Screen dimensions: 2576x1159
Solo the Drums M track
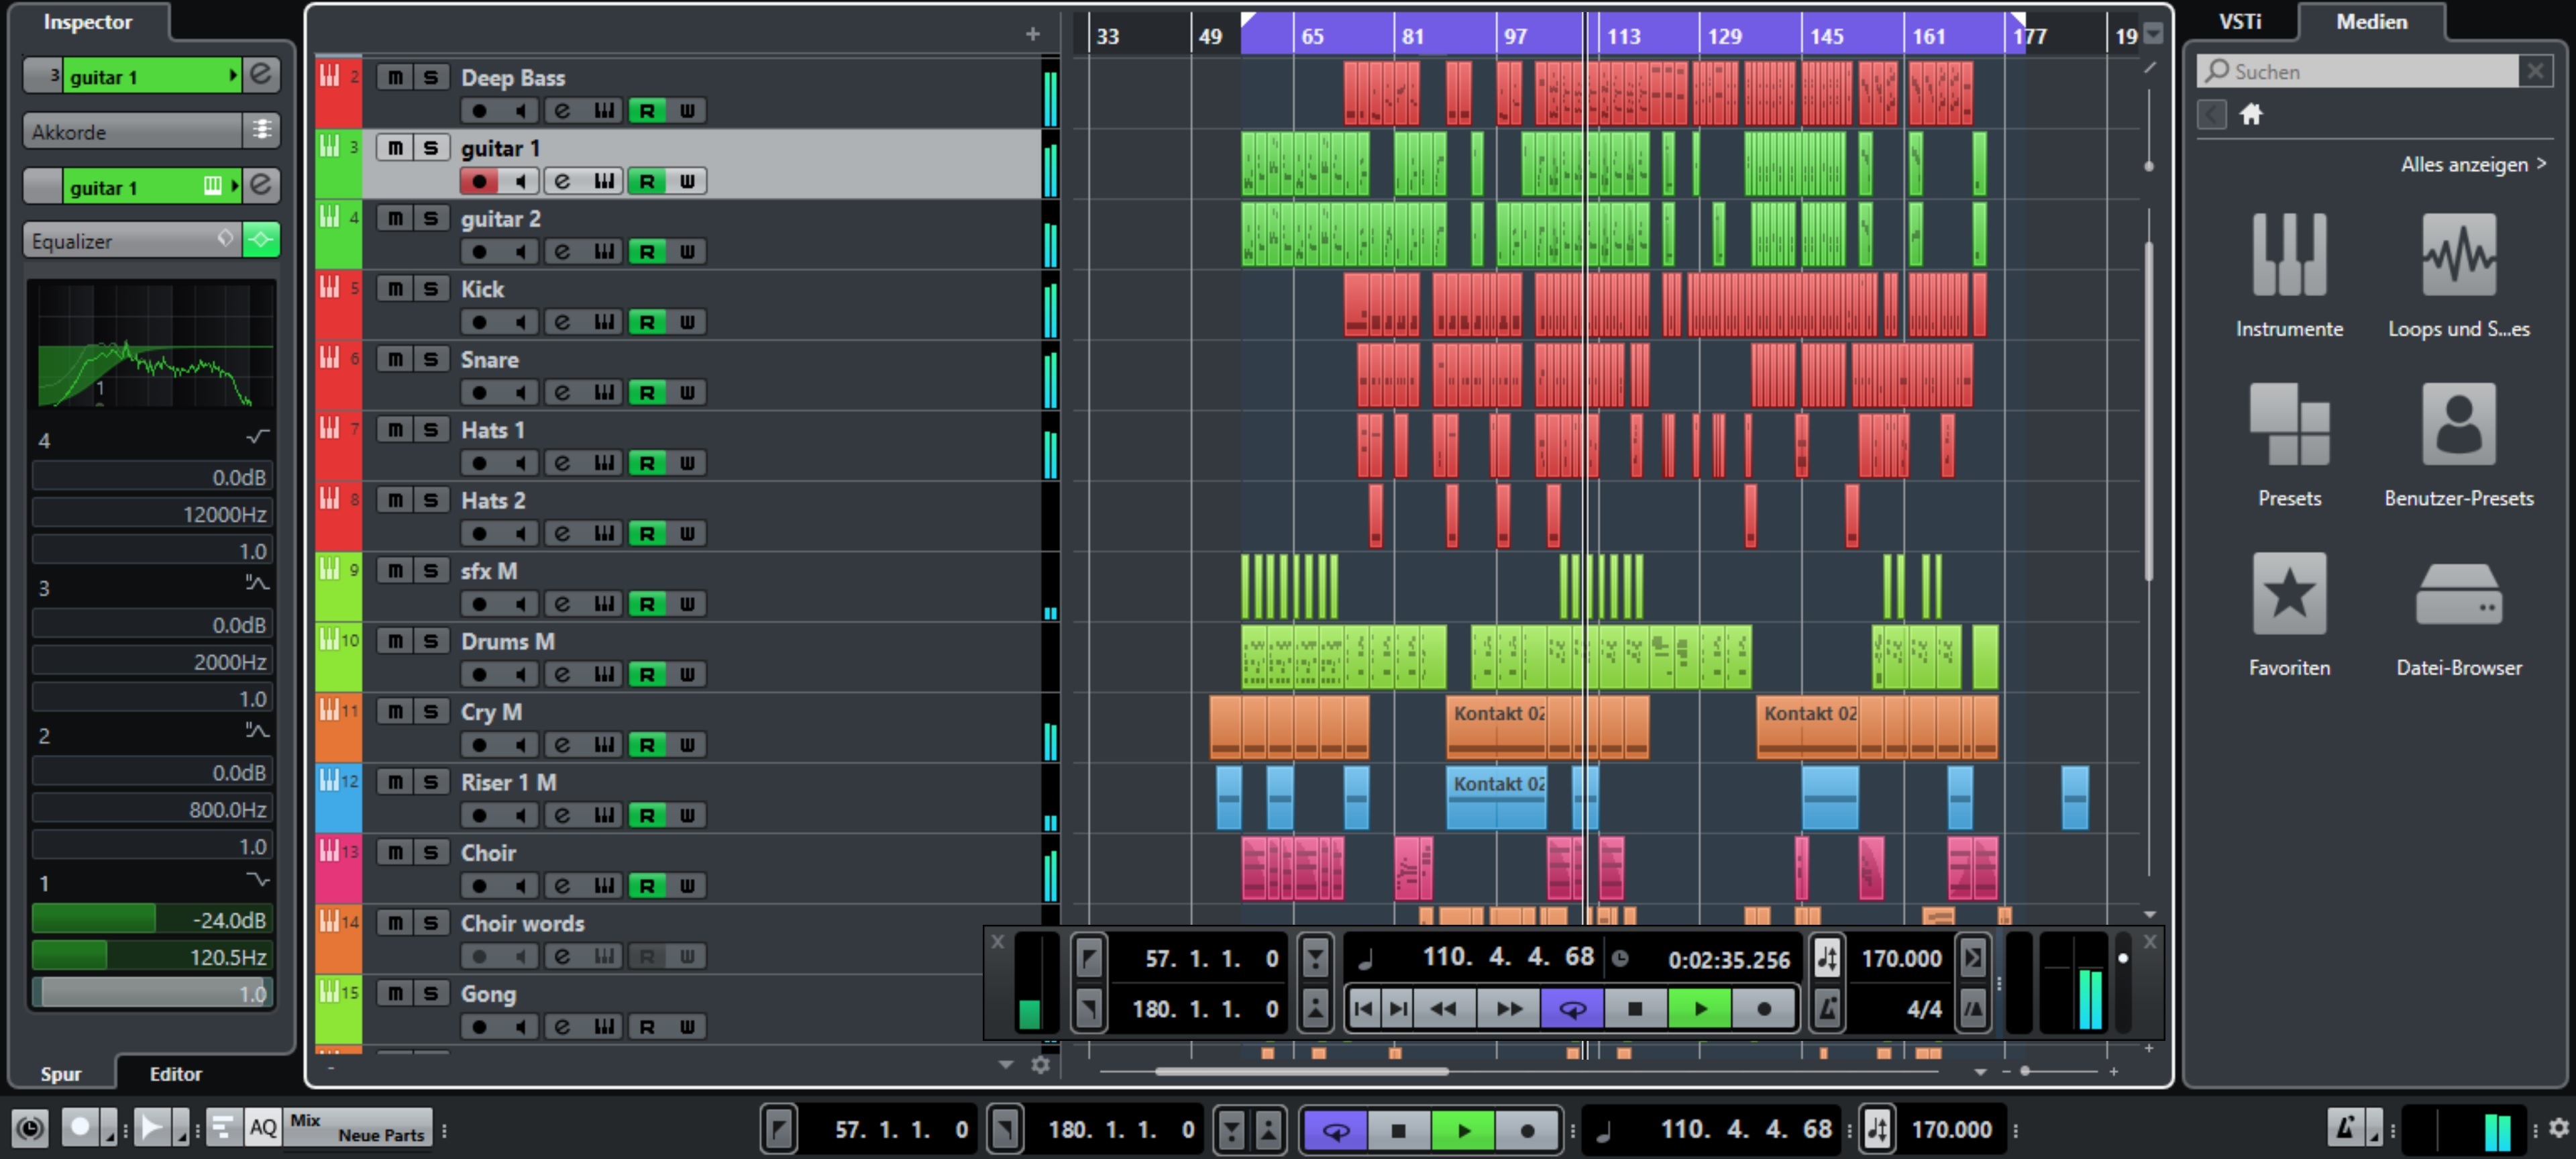point(431,642)
